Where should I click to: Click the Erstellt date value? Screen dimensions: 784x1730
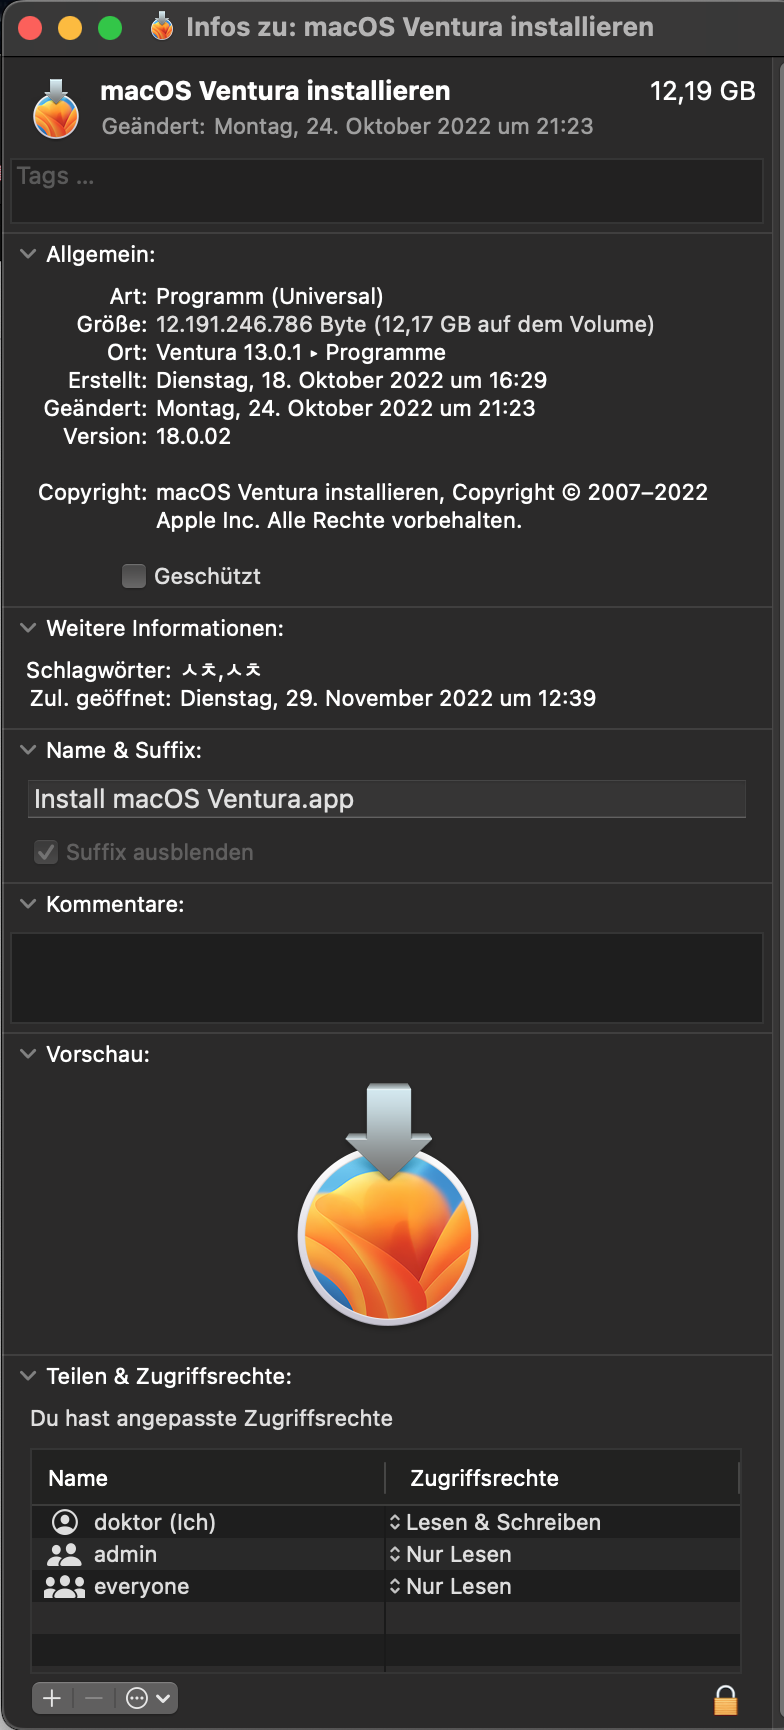click(x=352, y=380)
